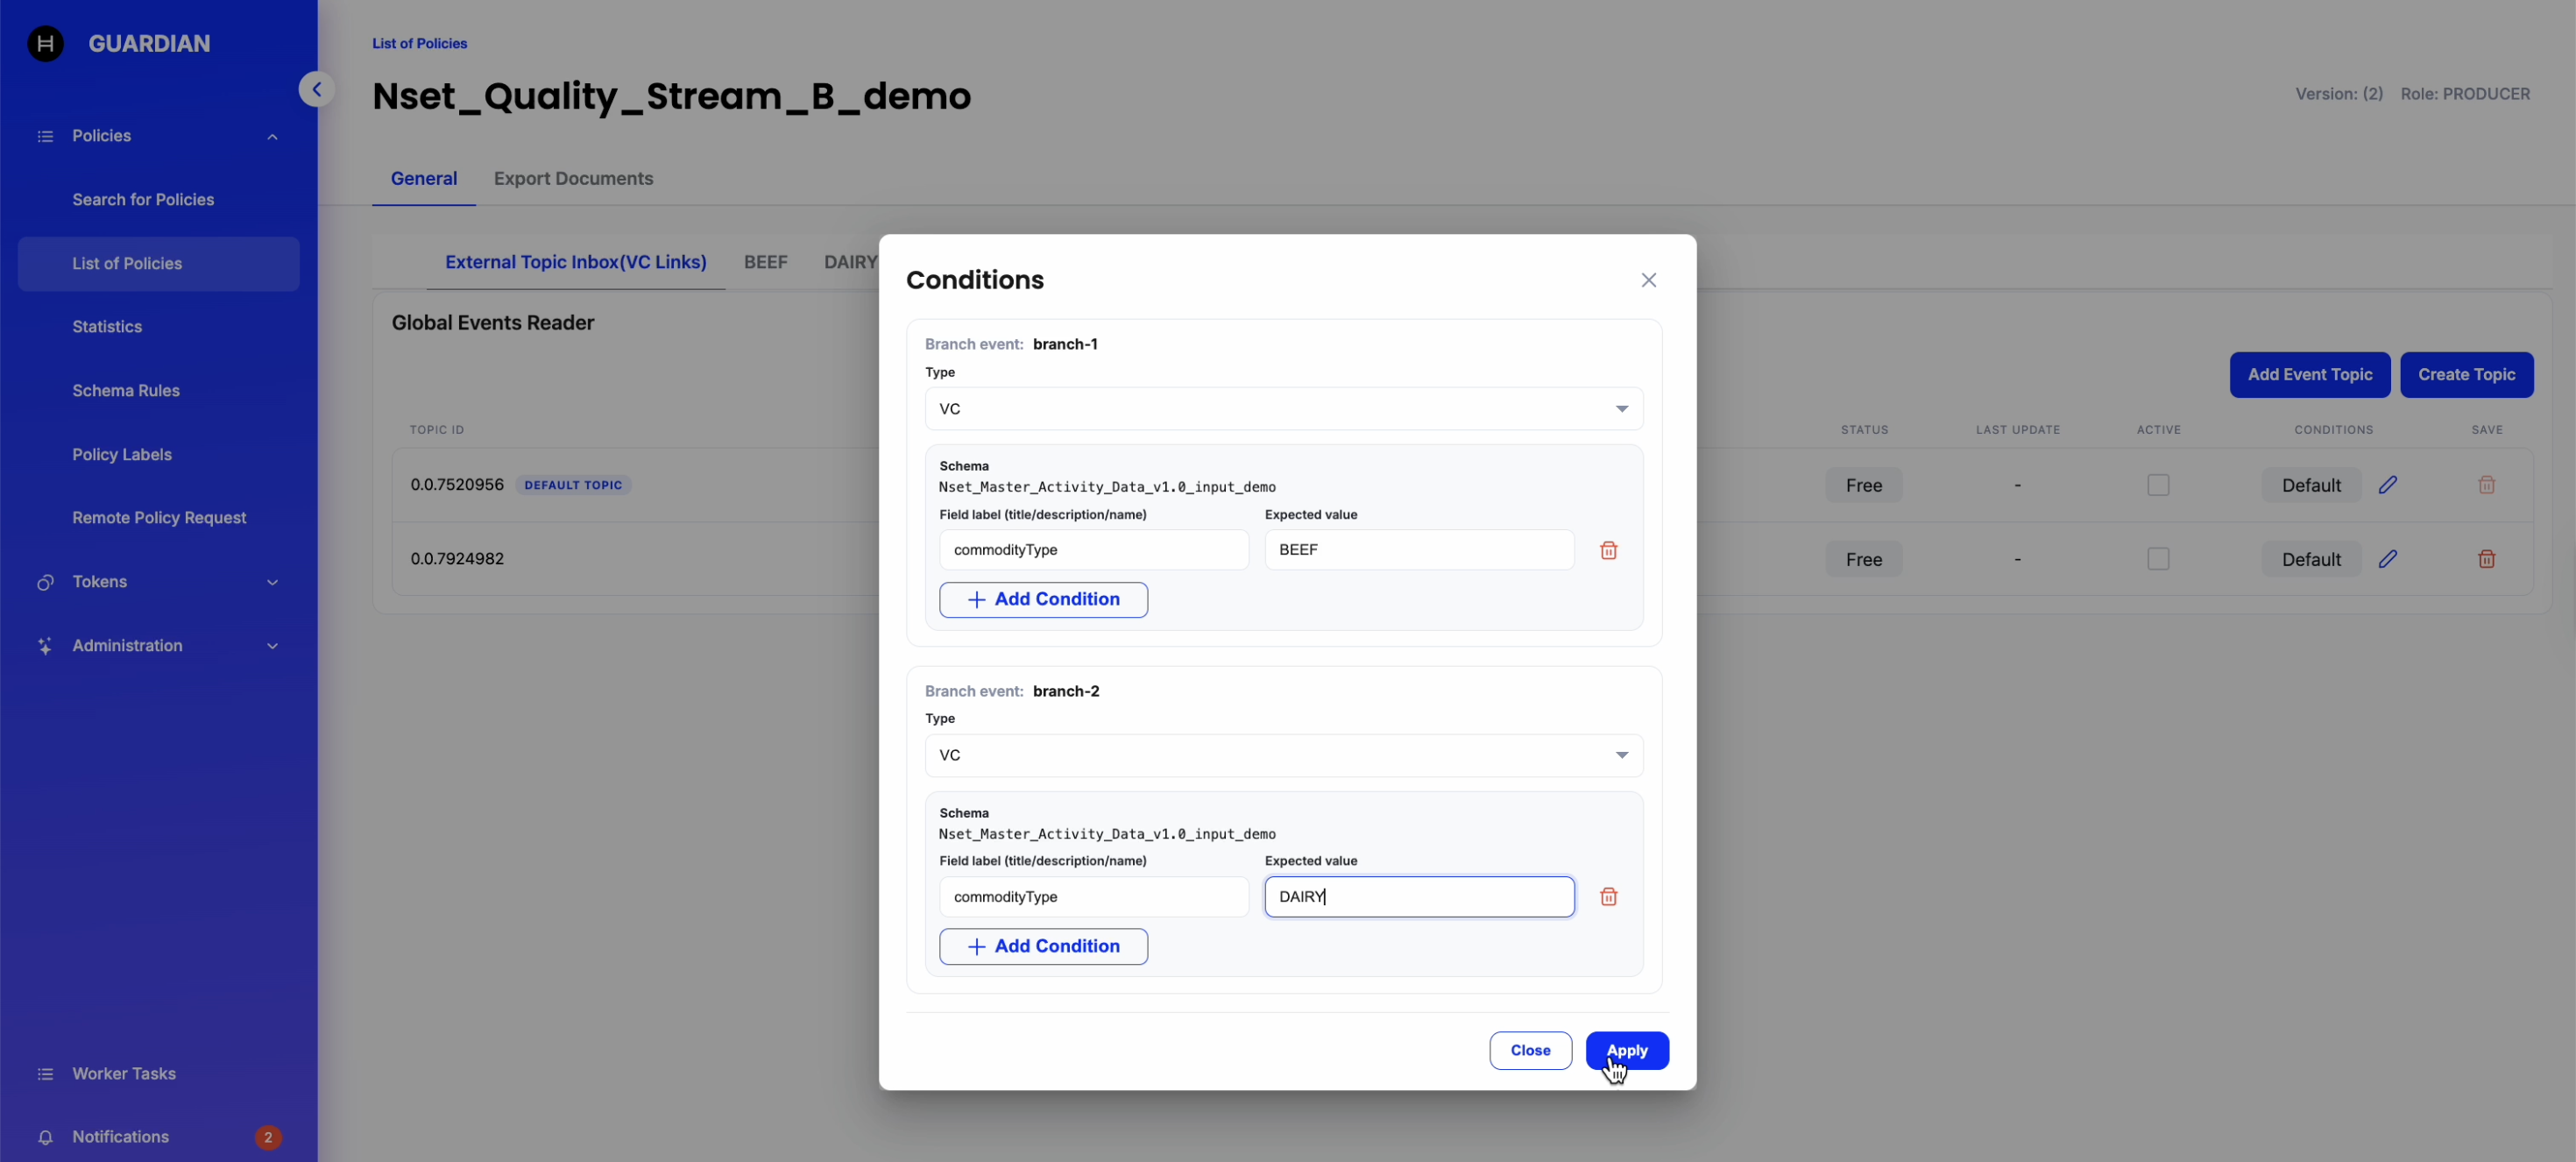Close the Conditions dialog with the X icon

tap(1648, 280)
